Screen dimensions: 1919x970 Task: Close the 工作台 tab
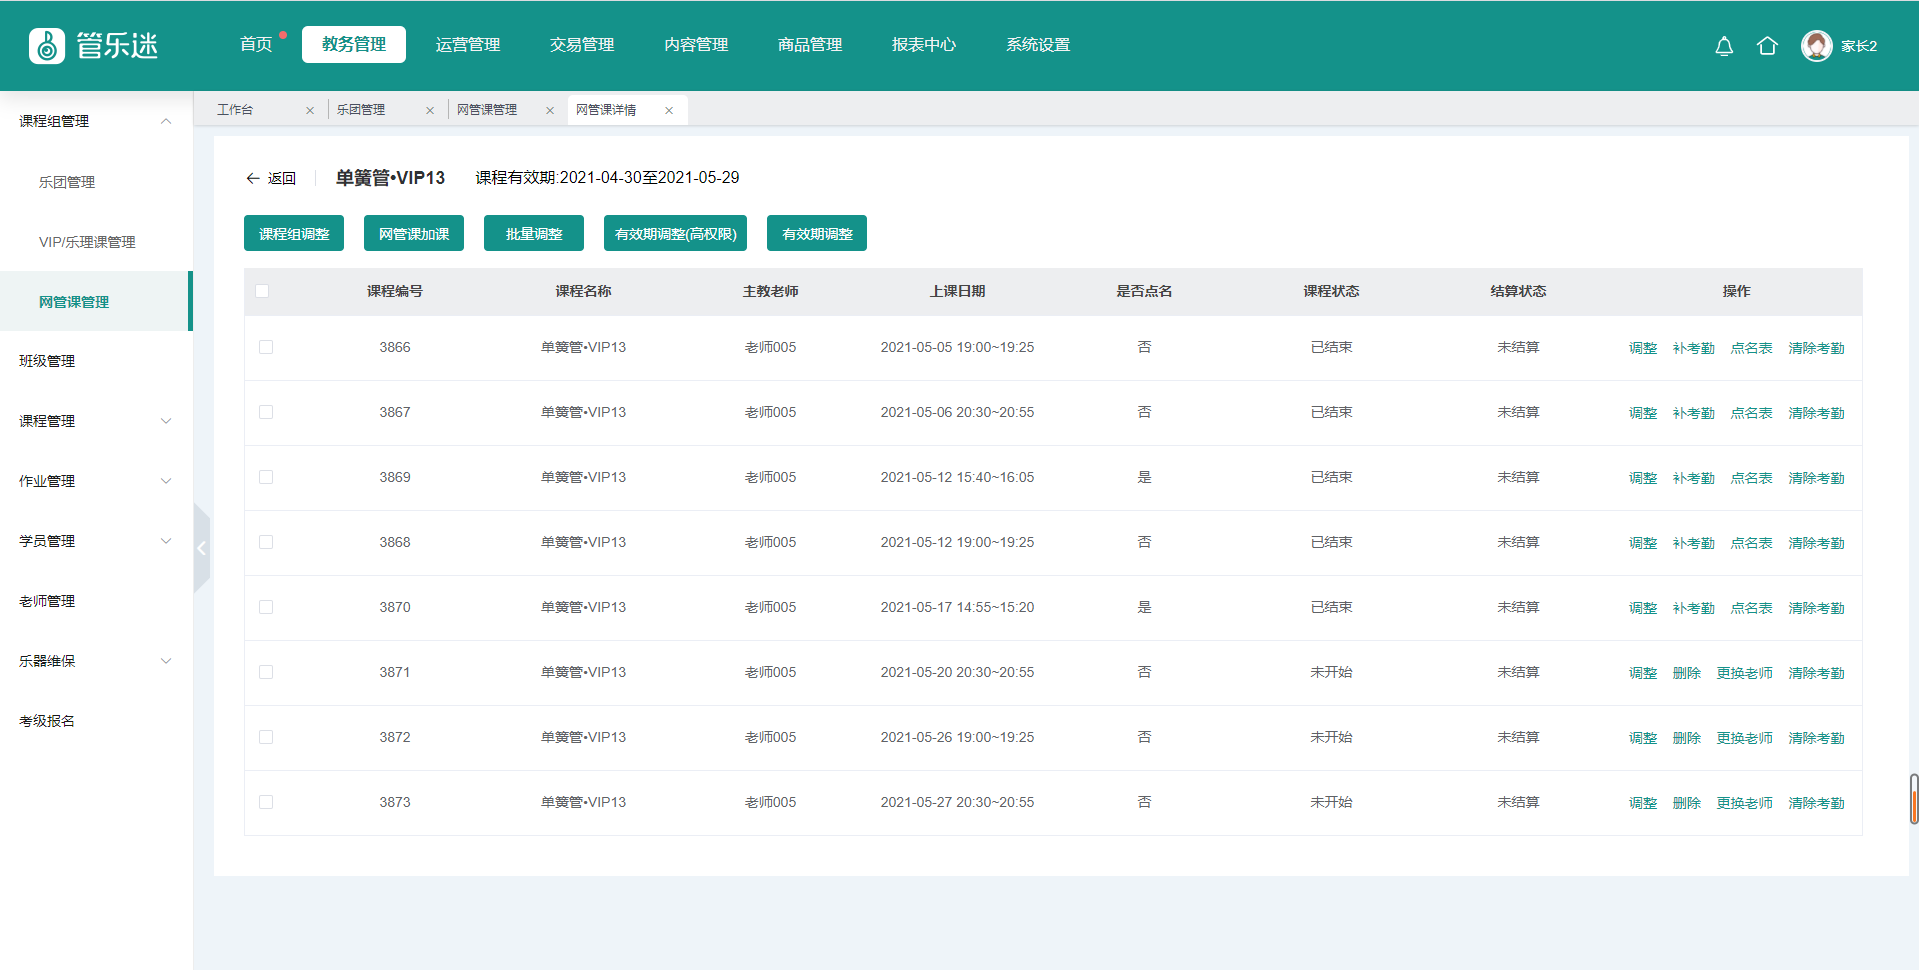[310, 111]
